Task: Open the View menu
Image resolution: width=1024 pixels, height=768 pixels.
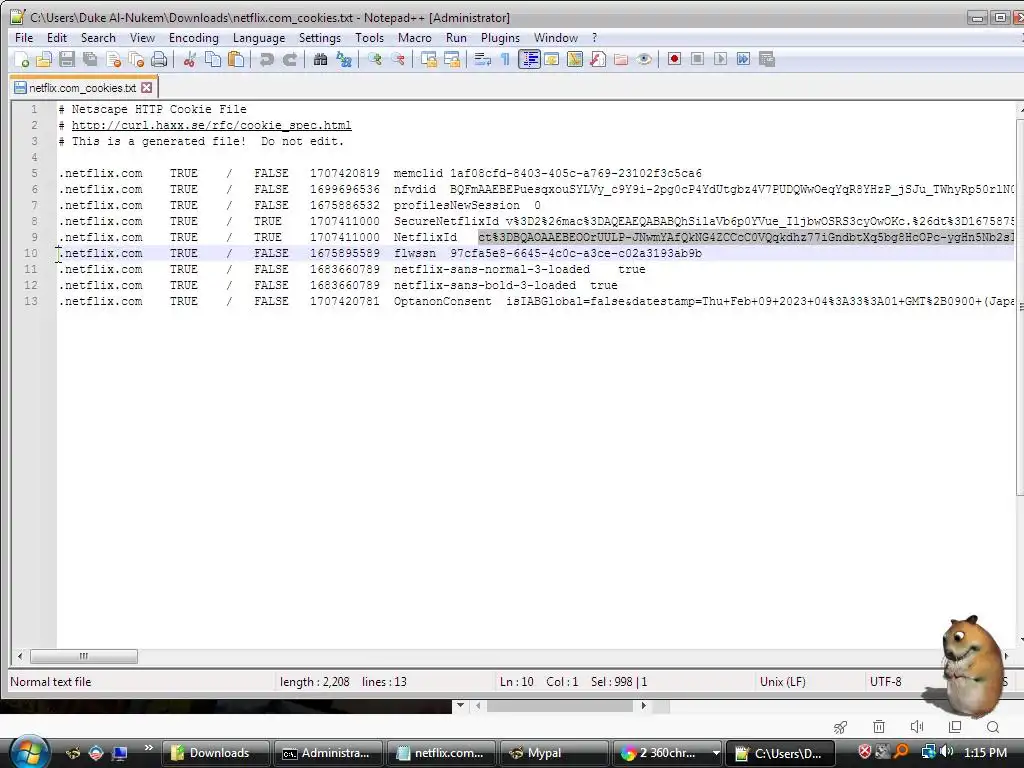Action: [142, 38]
